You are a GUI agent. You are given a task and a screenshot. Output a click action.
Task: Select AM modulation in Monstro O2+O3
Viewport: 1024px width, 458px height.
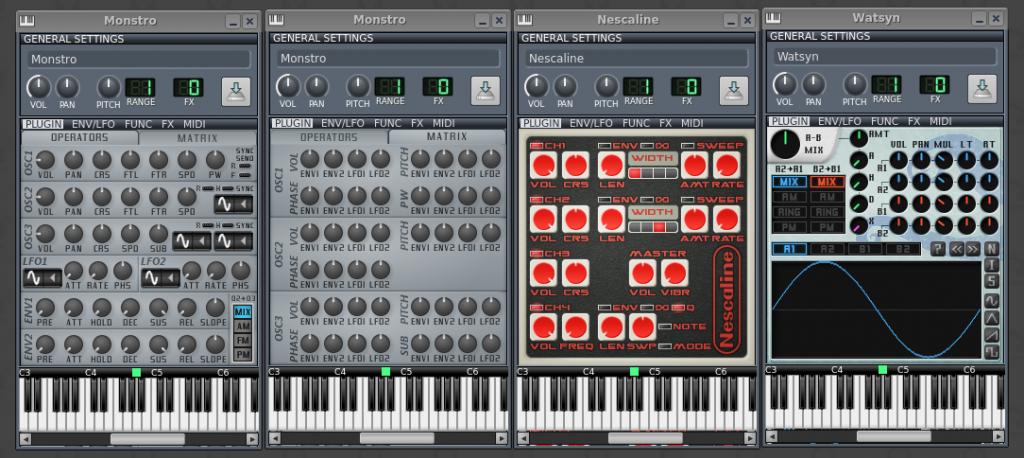point(243,327)
